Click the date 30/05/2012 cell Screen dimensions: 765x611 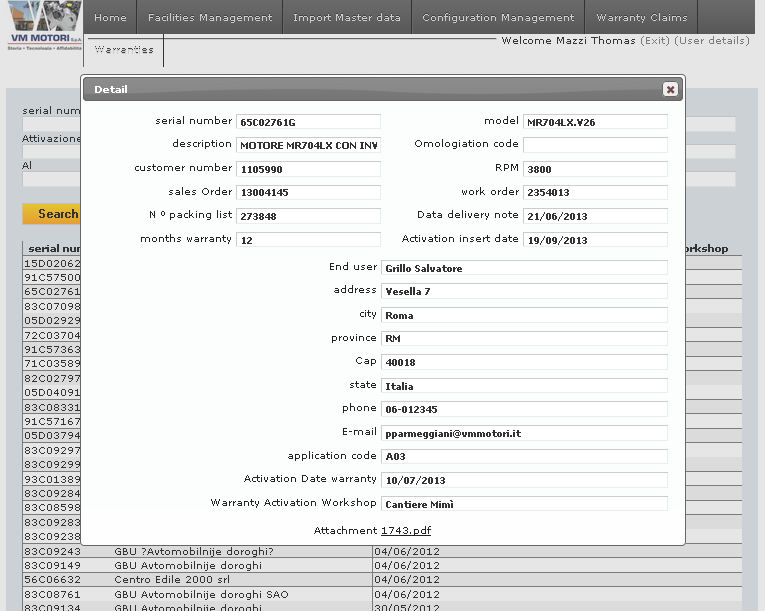[x=407, y=608]
